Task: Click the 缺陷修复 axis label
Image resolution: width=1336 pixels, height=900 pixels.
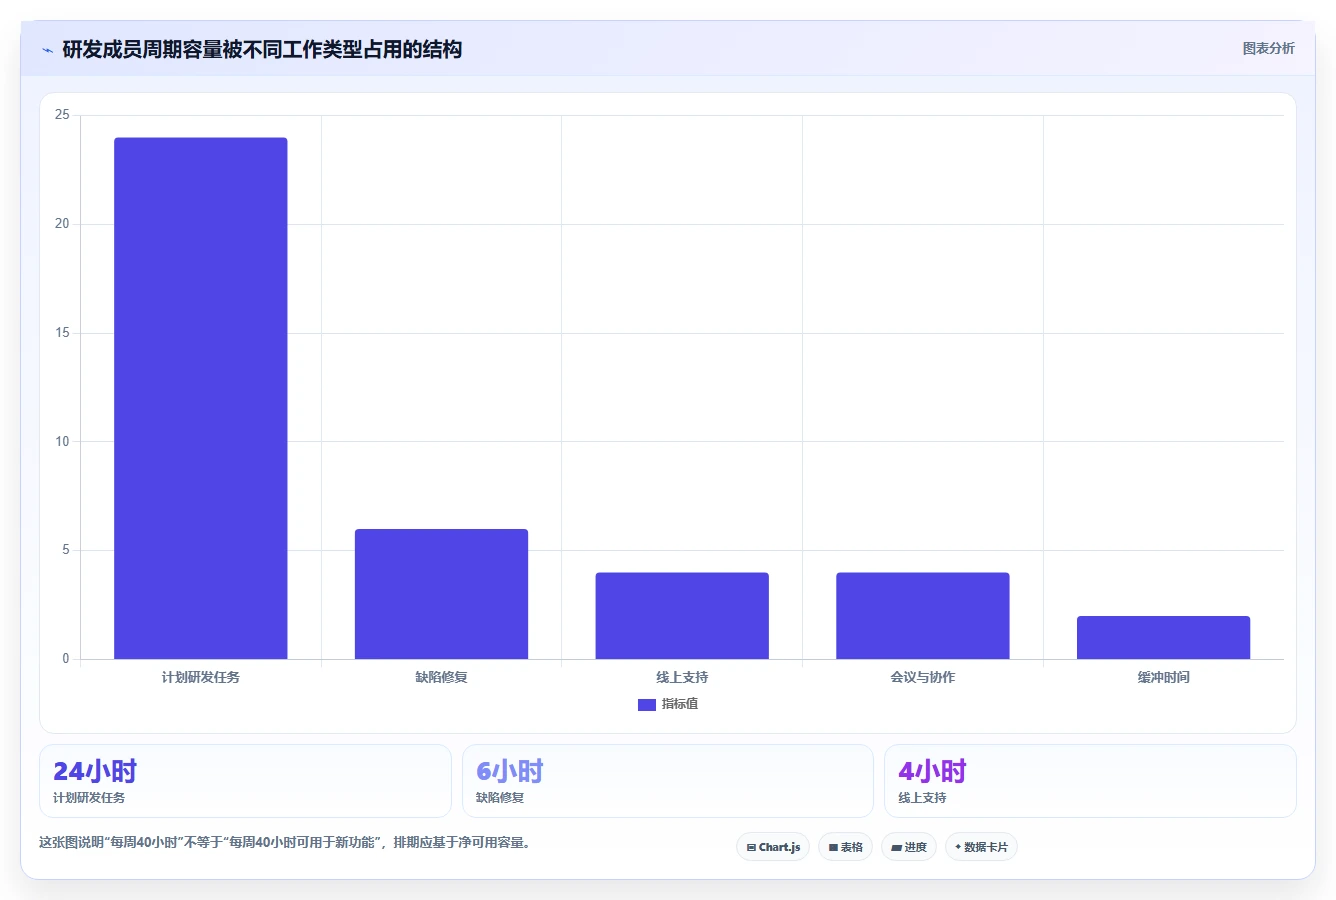Action: click(441, 677)
